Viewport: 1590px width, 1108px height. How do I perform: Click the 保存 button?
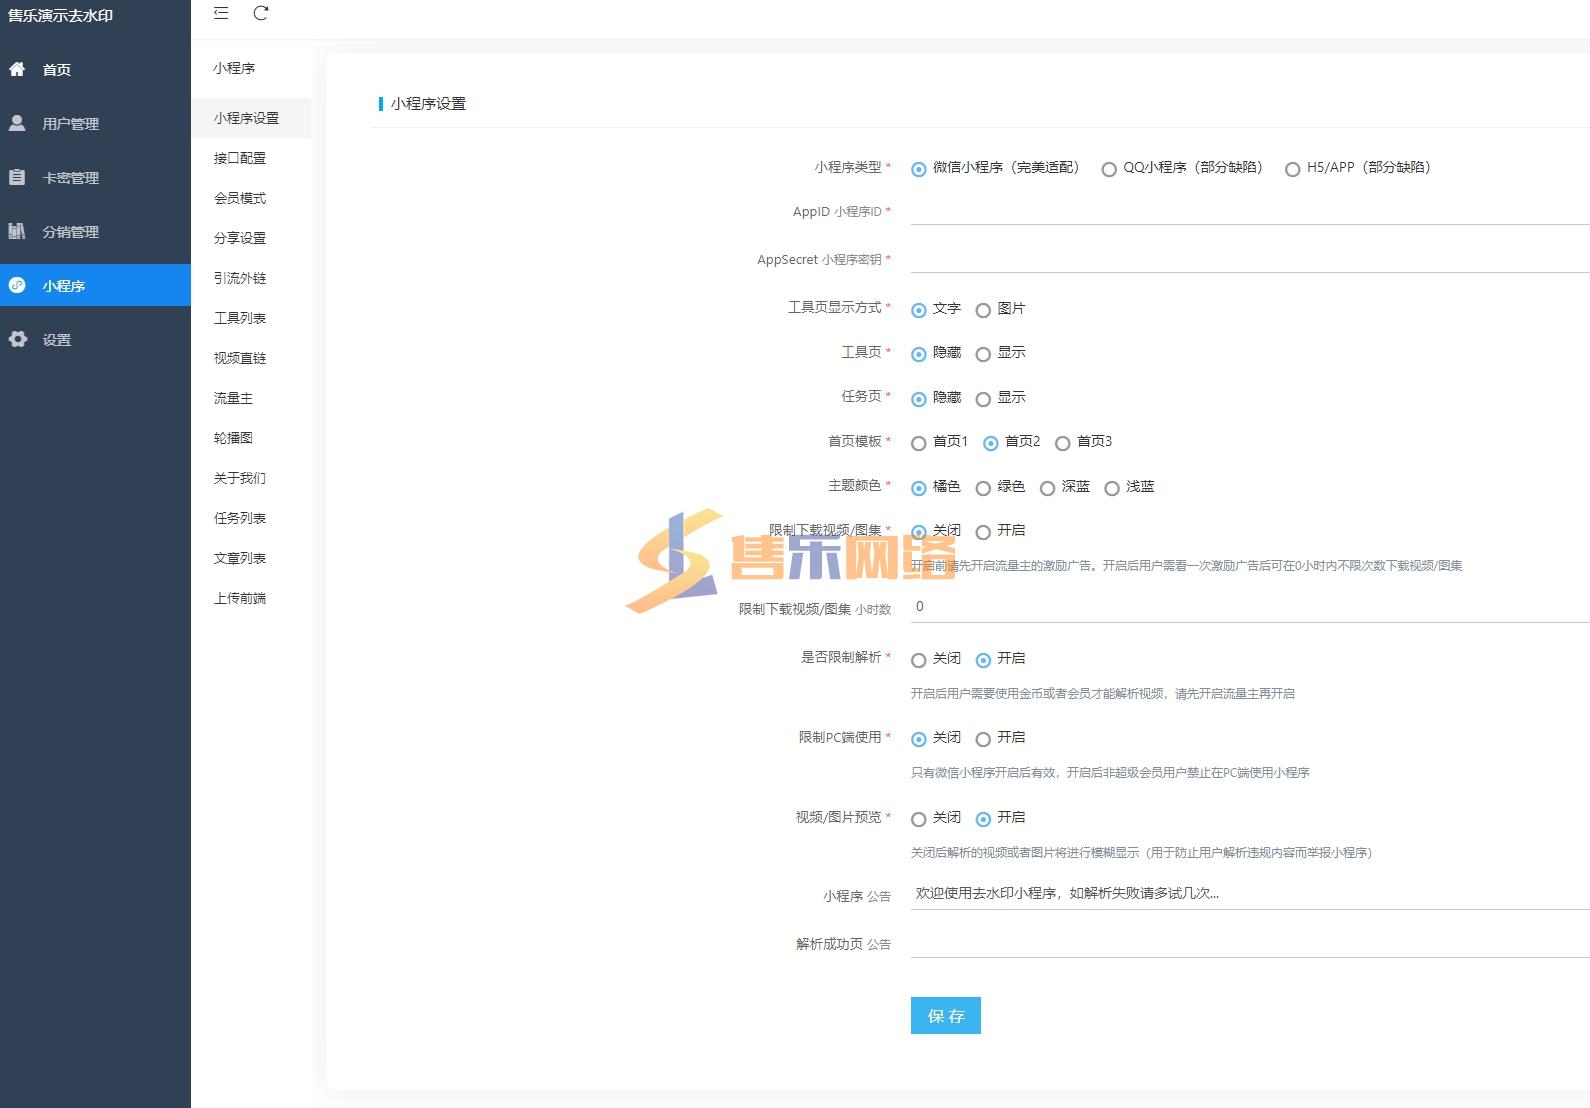coord(945,1015)
